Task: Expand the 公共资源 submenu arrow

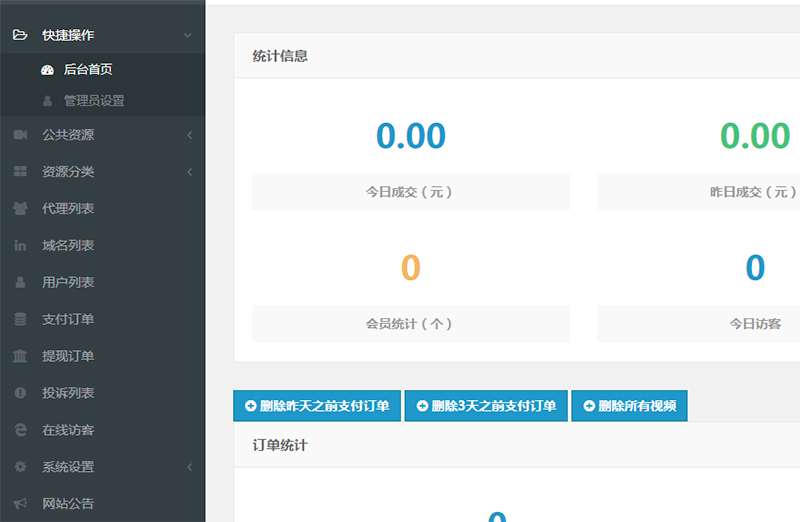Action: pos(189,135)
